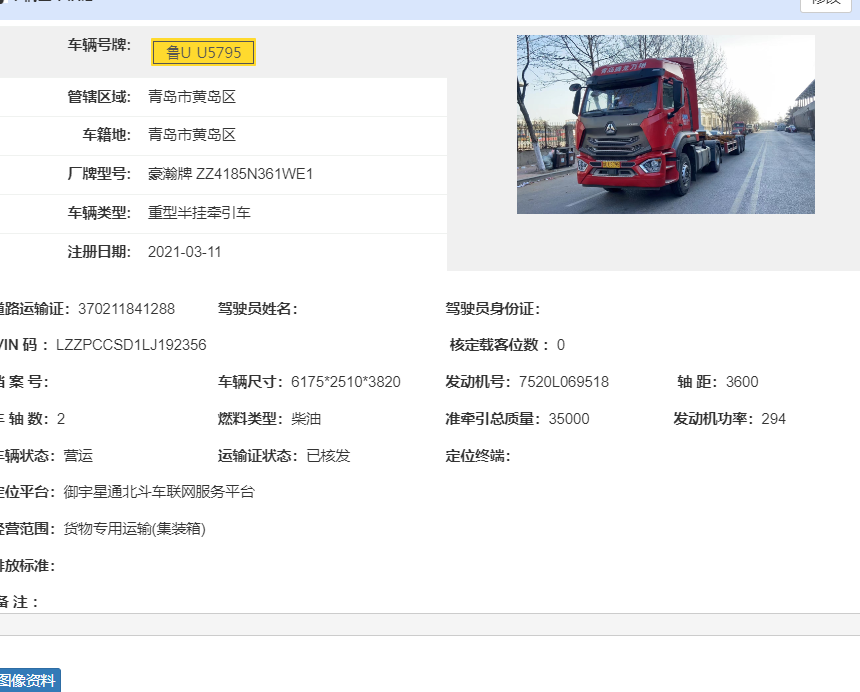This screenshot has height=692, width=860.
Task: Click the engine number 7520L069518
Action: (563, 382)
